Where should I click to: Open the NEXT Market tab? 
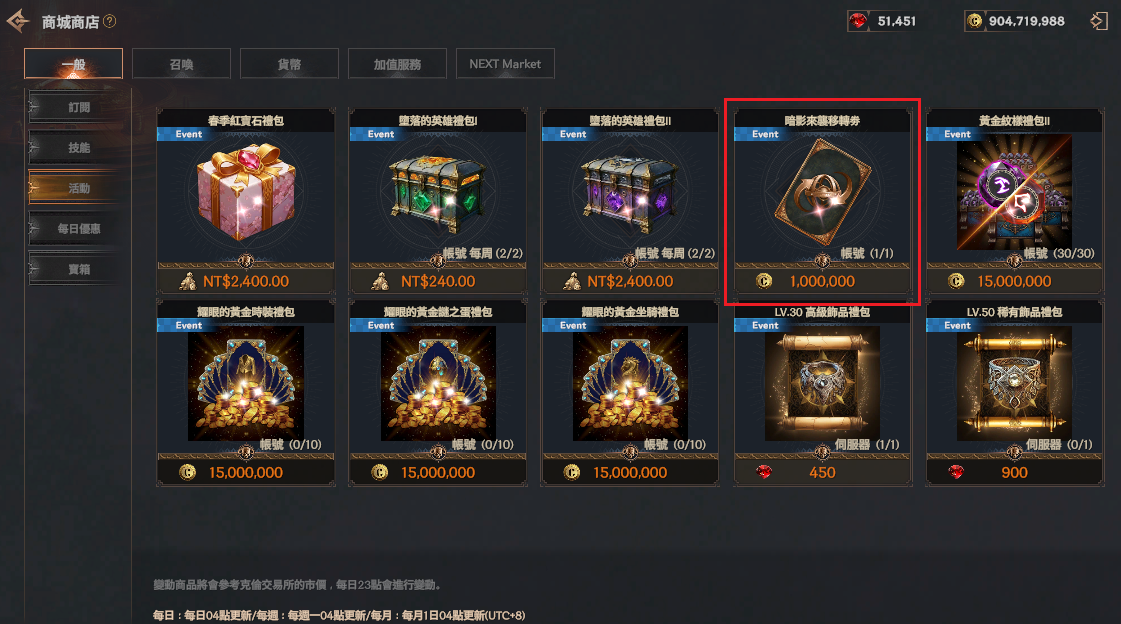[x=505, y=64]
